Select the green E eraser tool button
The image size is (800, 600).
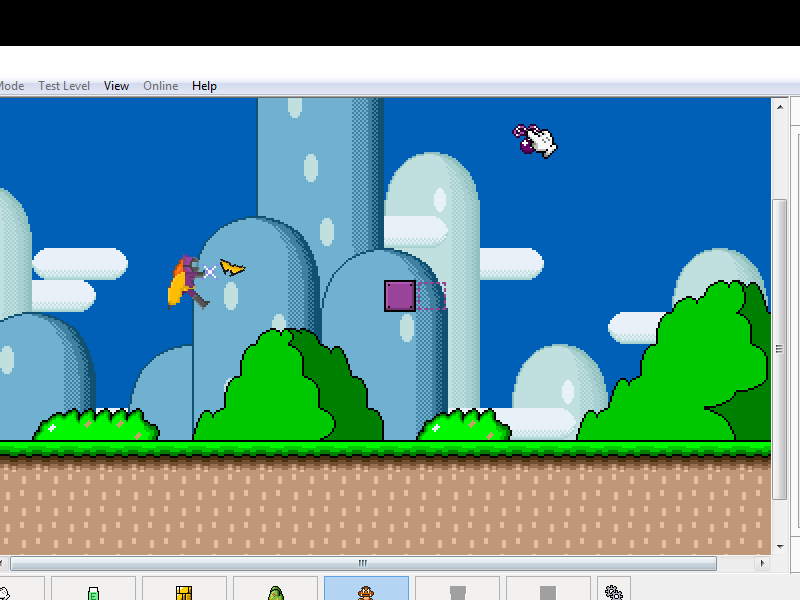click(x=93, y=588)
